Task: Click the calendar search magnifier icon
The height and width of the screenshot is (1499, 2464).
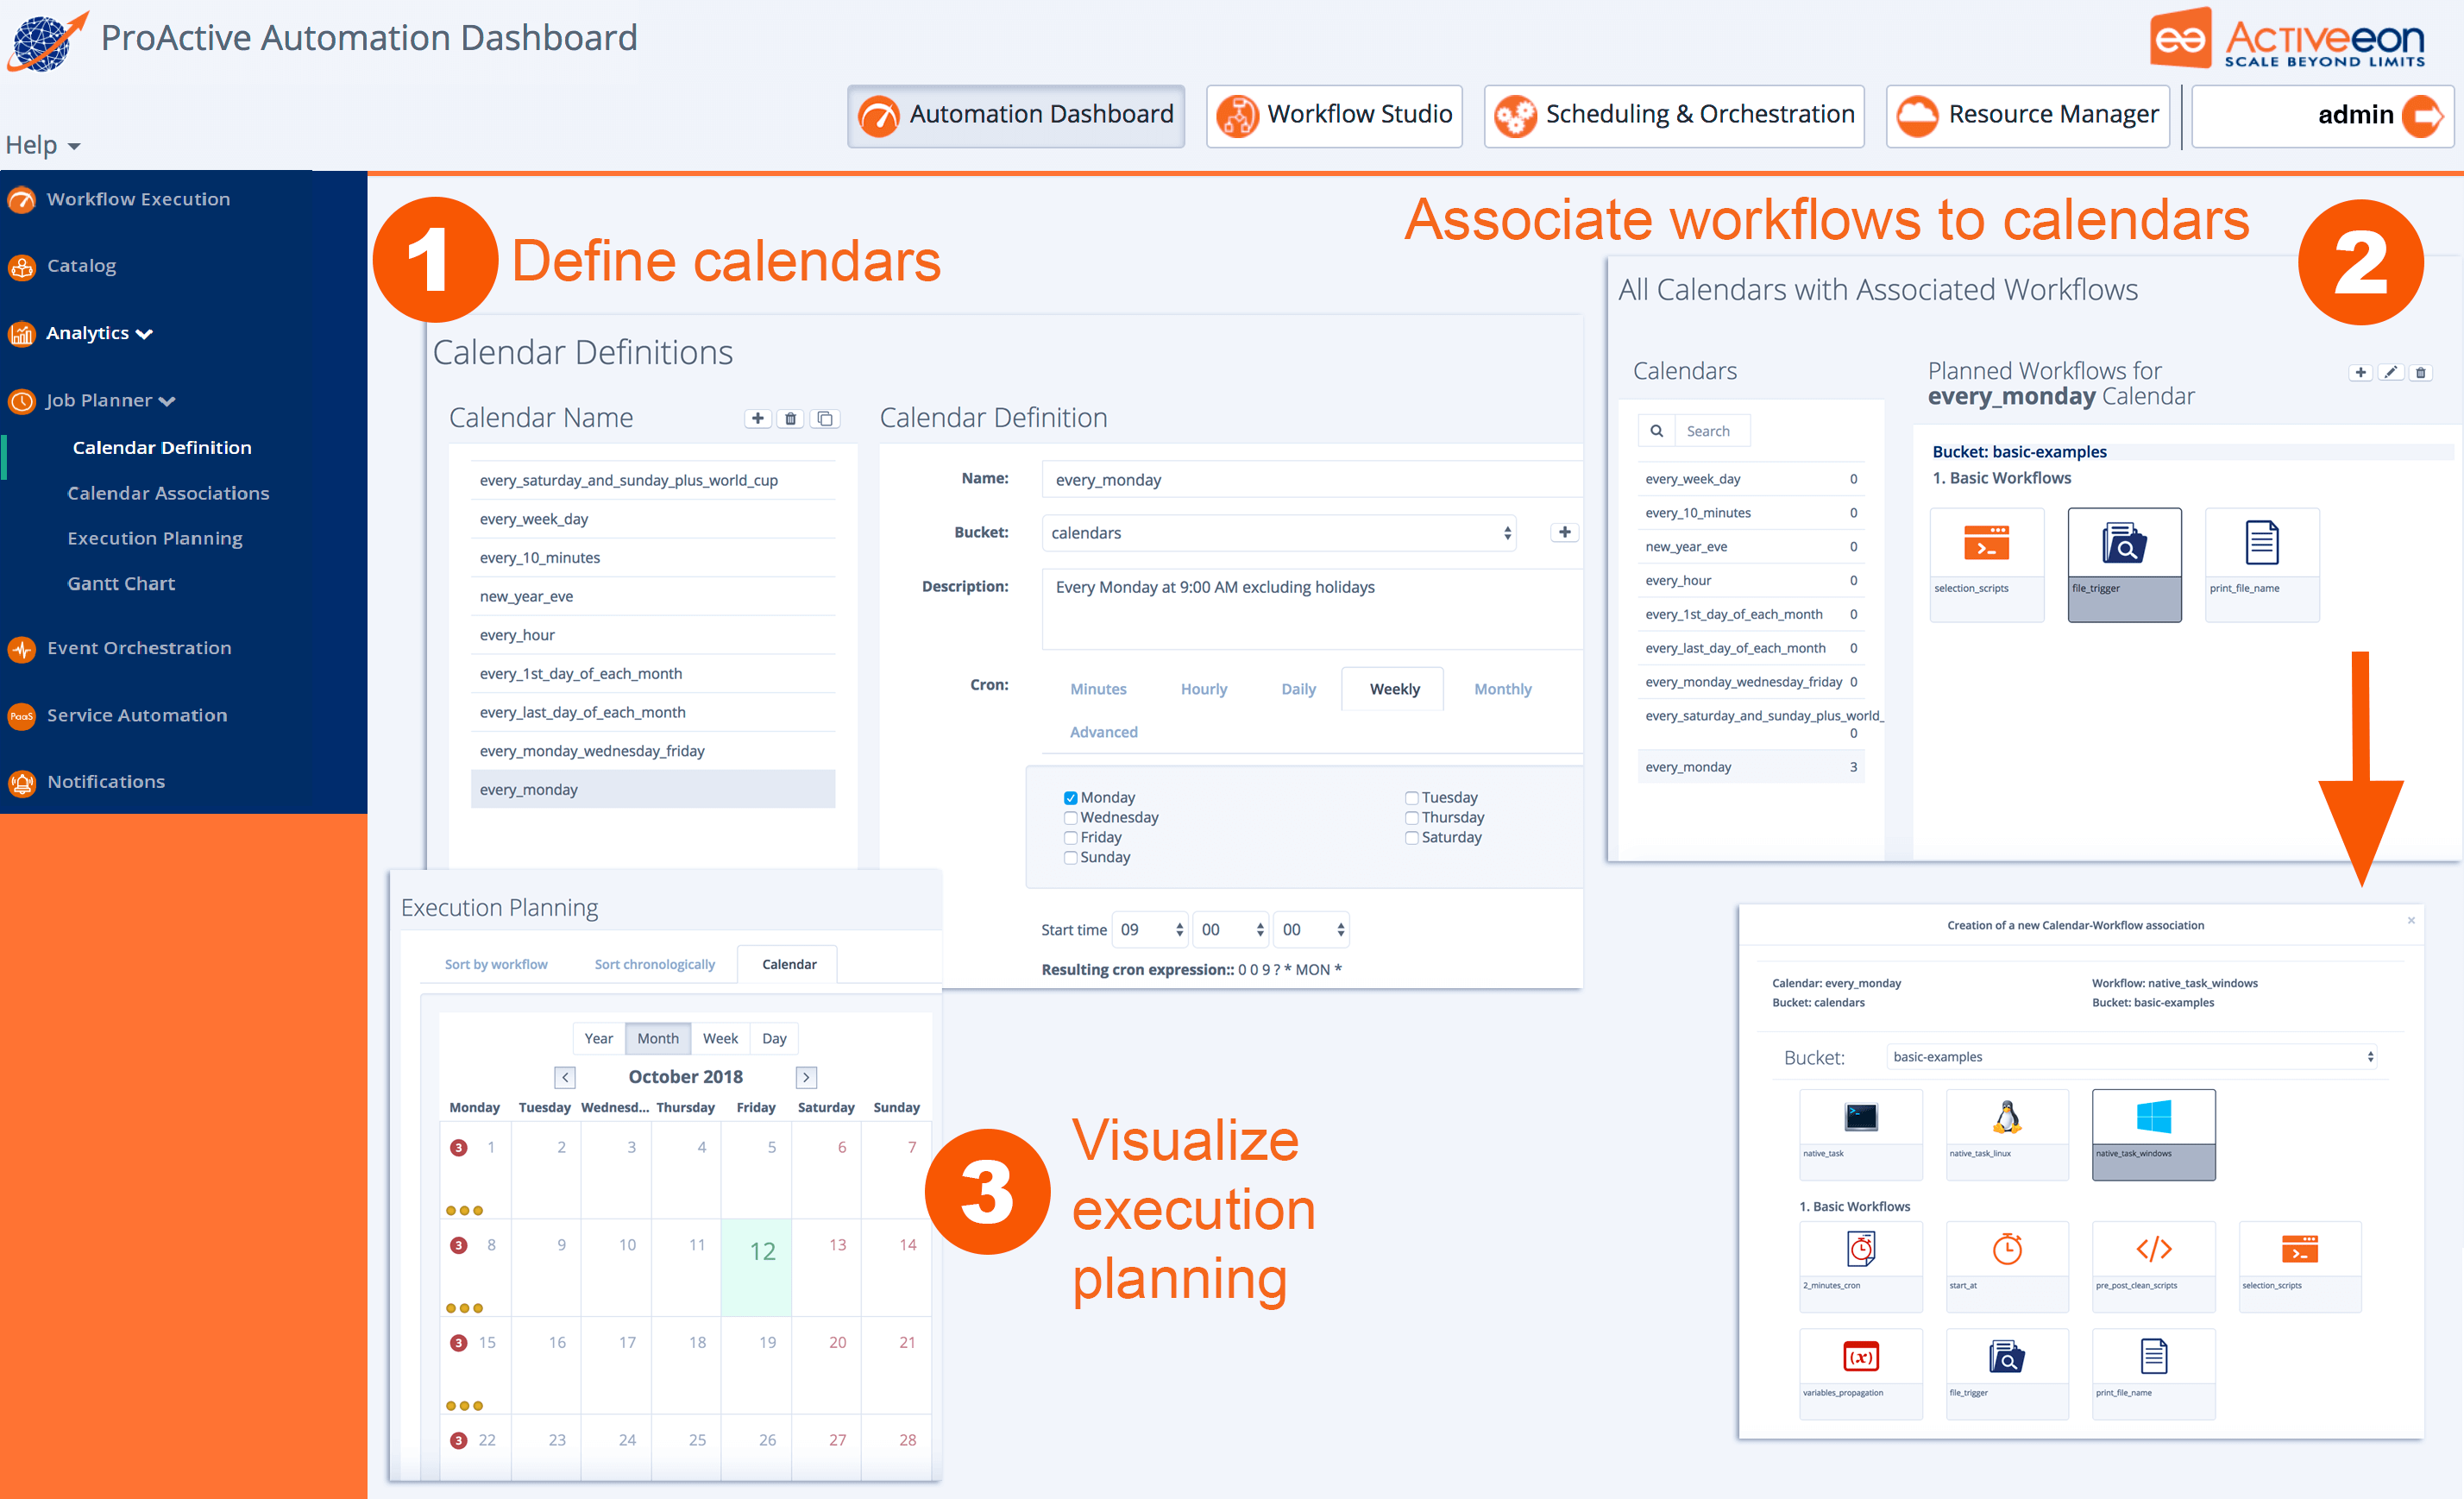Action: click(1656, 431)
